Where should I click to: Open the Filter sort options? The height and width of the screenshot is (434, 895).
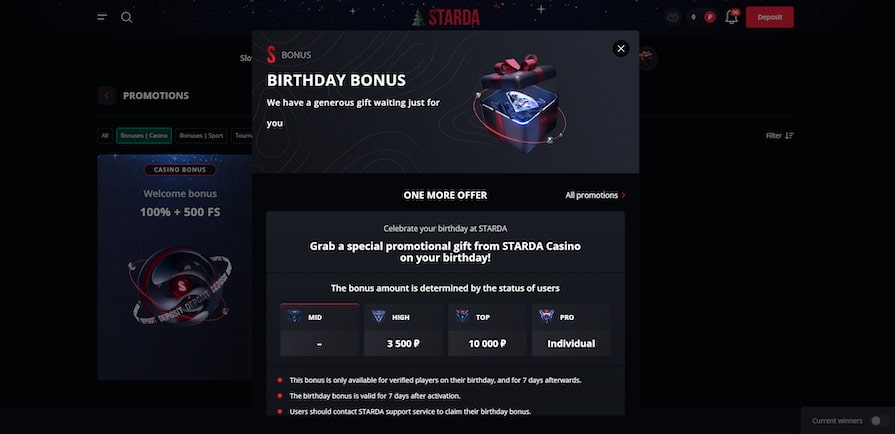coord(779,136)
